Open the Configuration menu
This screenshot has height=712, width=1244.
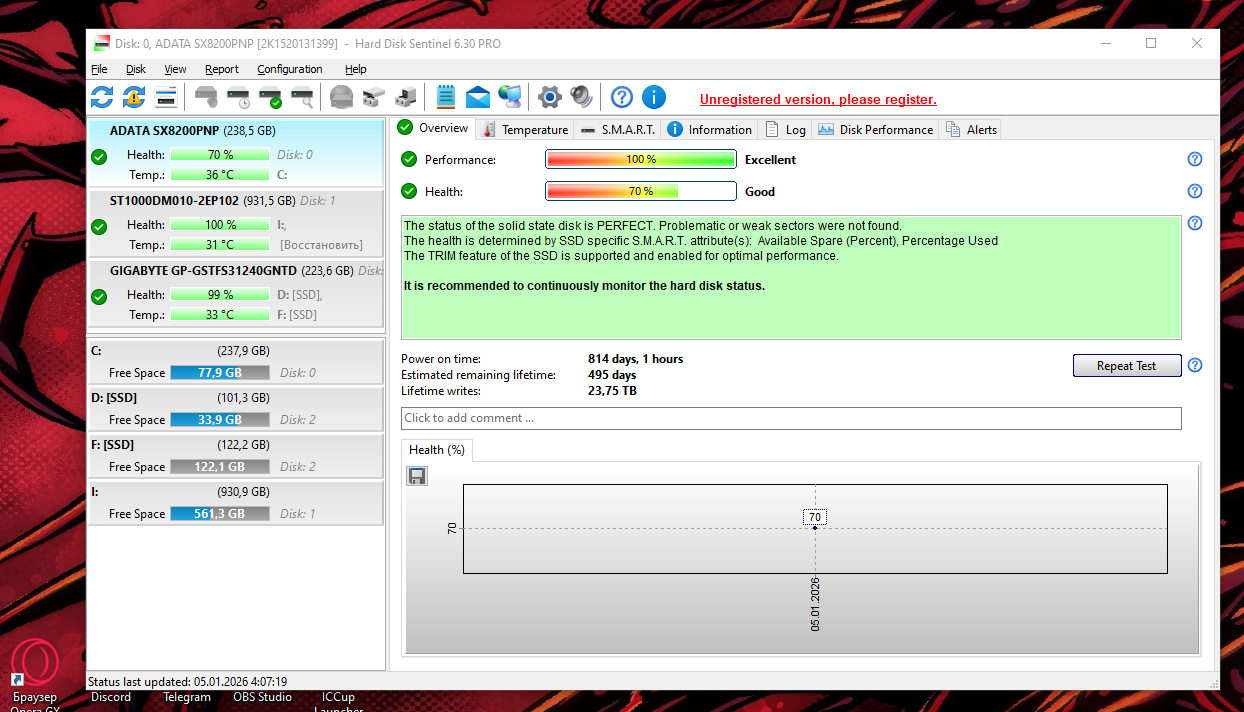(290, 69)
